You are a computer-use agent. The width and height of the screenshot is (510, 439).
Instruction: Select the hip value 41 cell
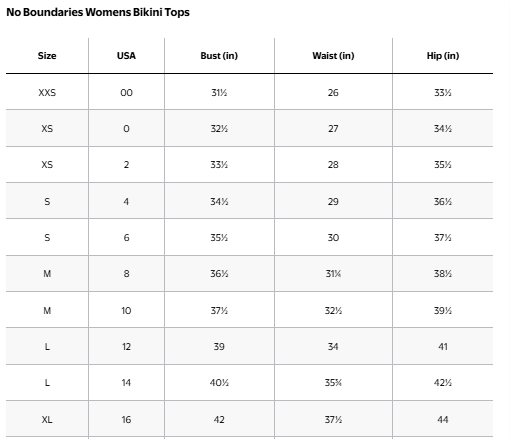(443, 347)
